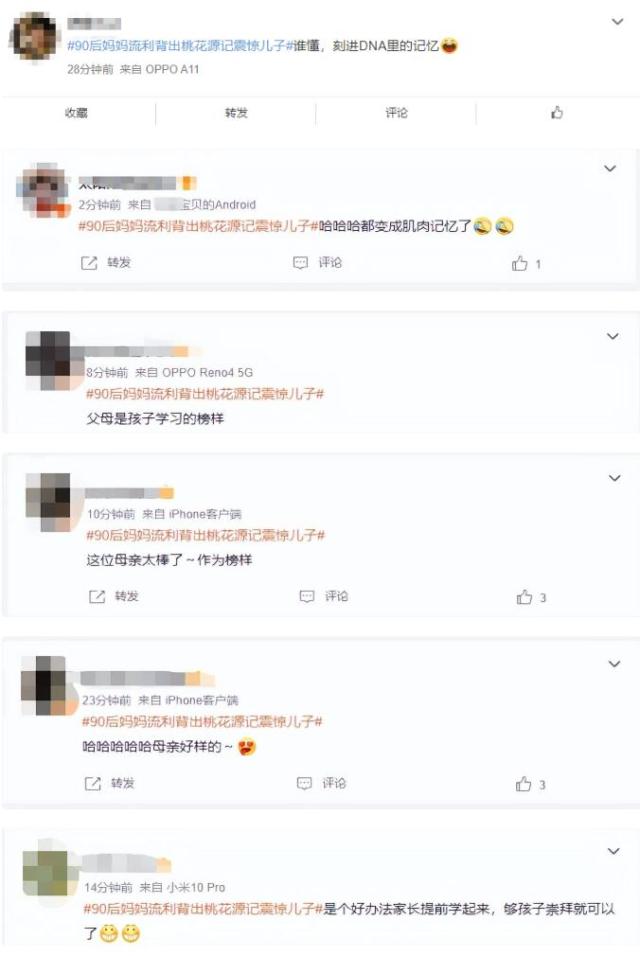Like the top post with thumbs-up icon
This screenshot has width=640, height=956.
556,112
